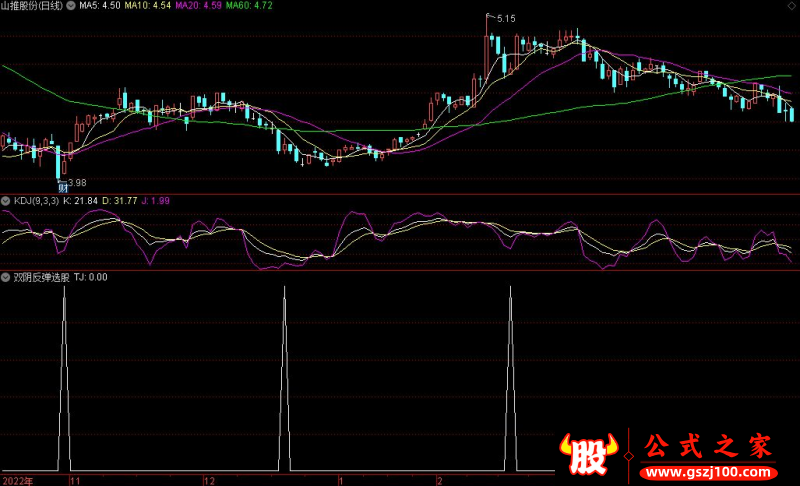Click the 股 bull logo icon
Screen dimensions: 800x486
click(592, 456)
